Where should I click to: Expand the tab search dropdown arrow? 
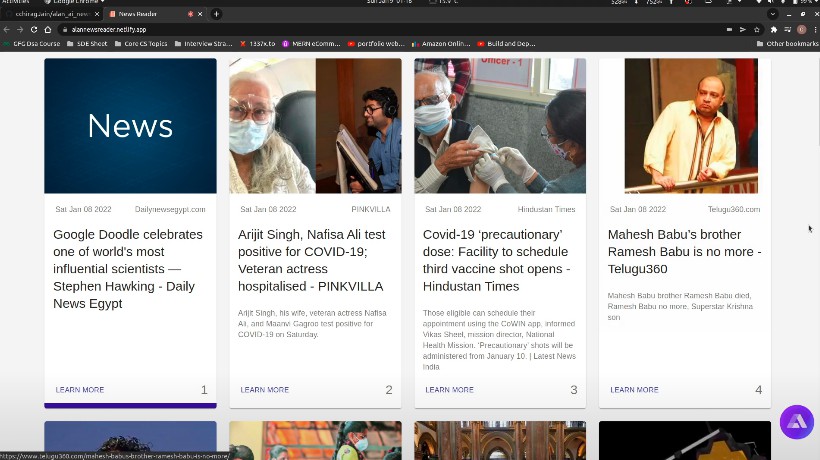point(772,14)
